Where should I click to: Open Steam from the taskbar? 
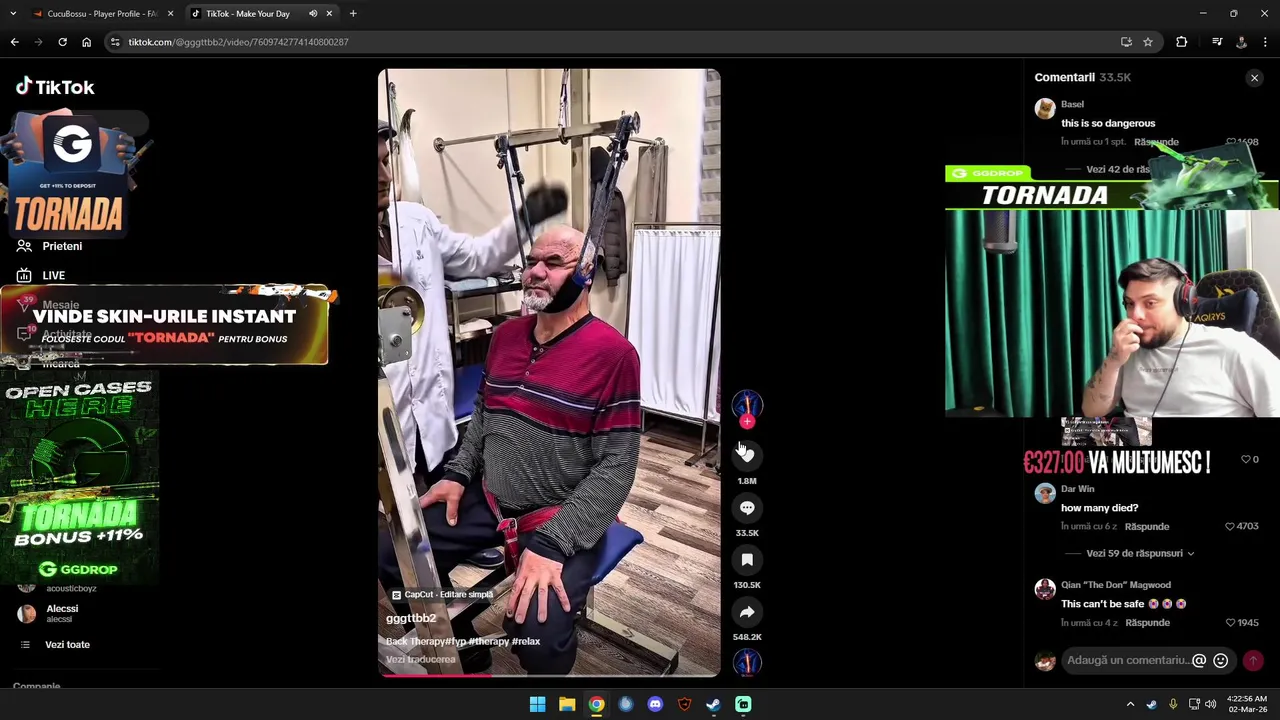714,705
